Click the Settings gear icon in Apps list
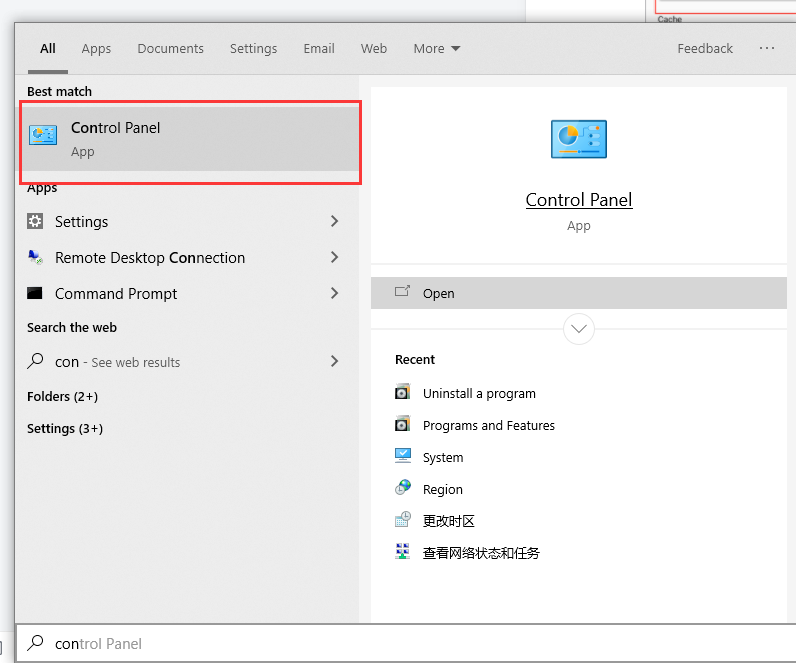This screenshot has width=796, height=663. (x=35, y=221)
